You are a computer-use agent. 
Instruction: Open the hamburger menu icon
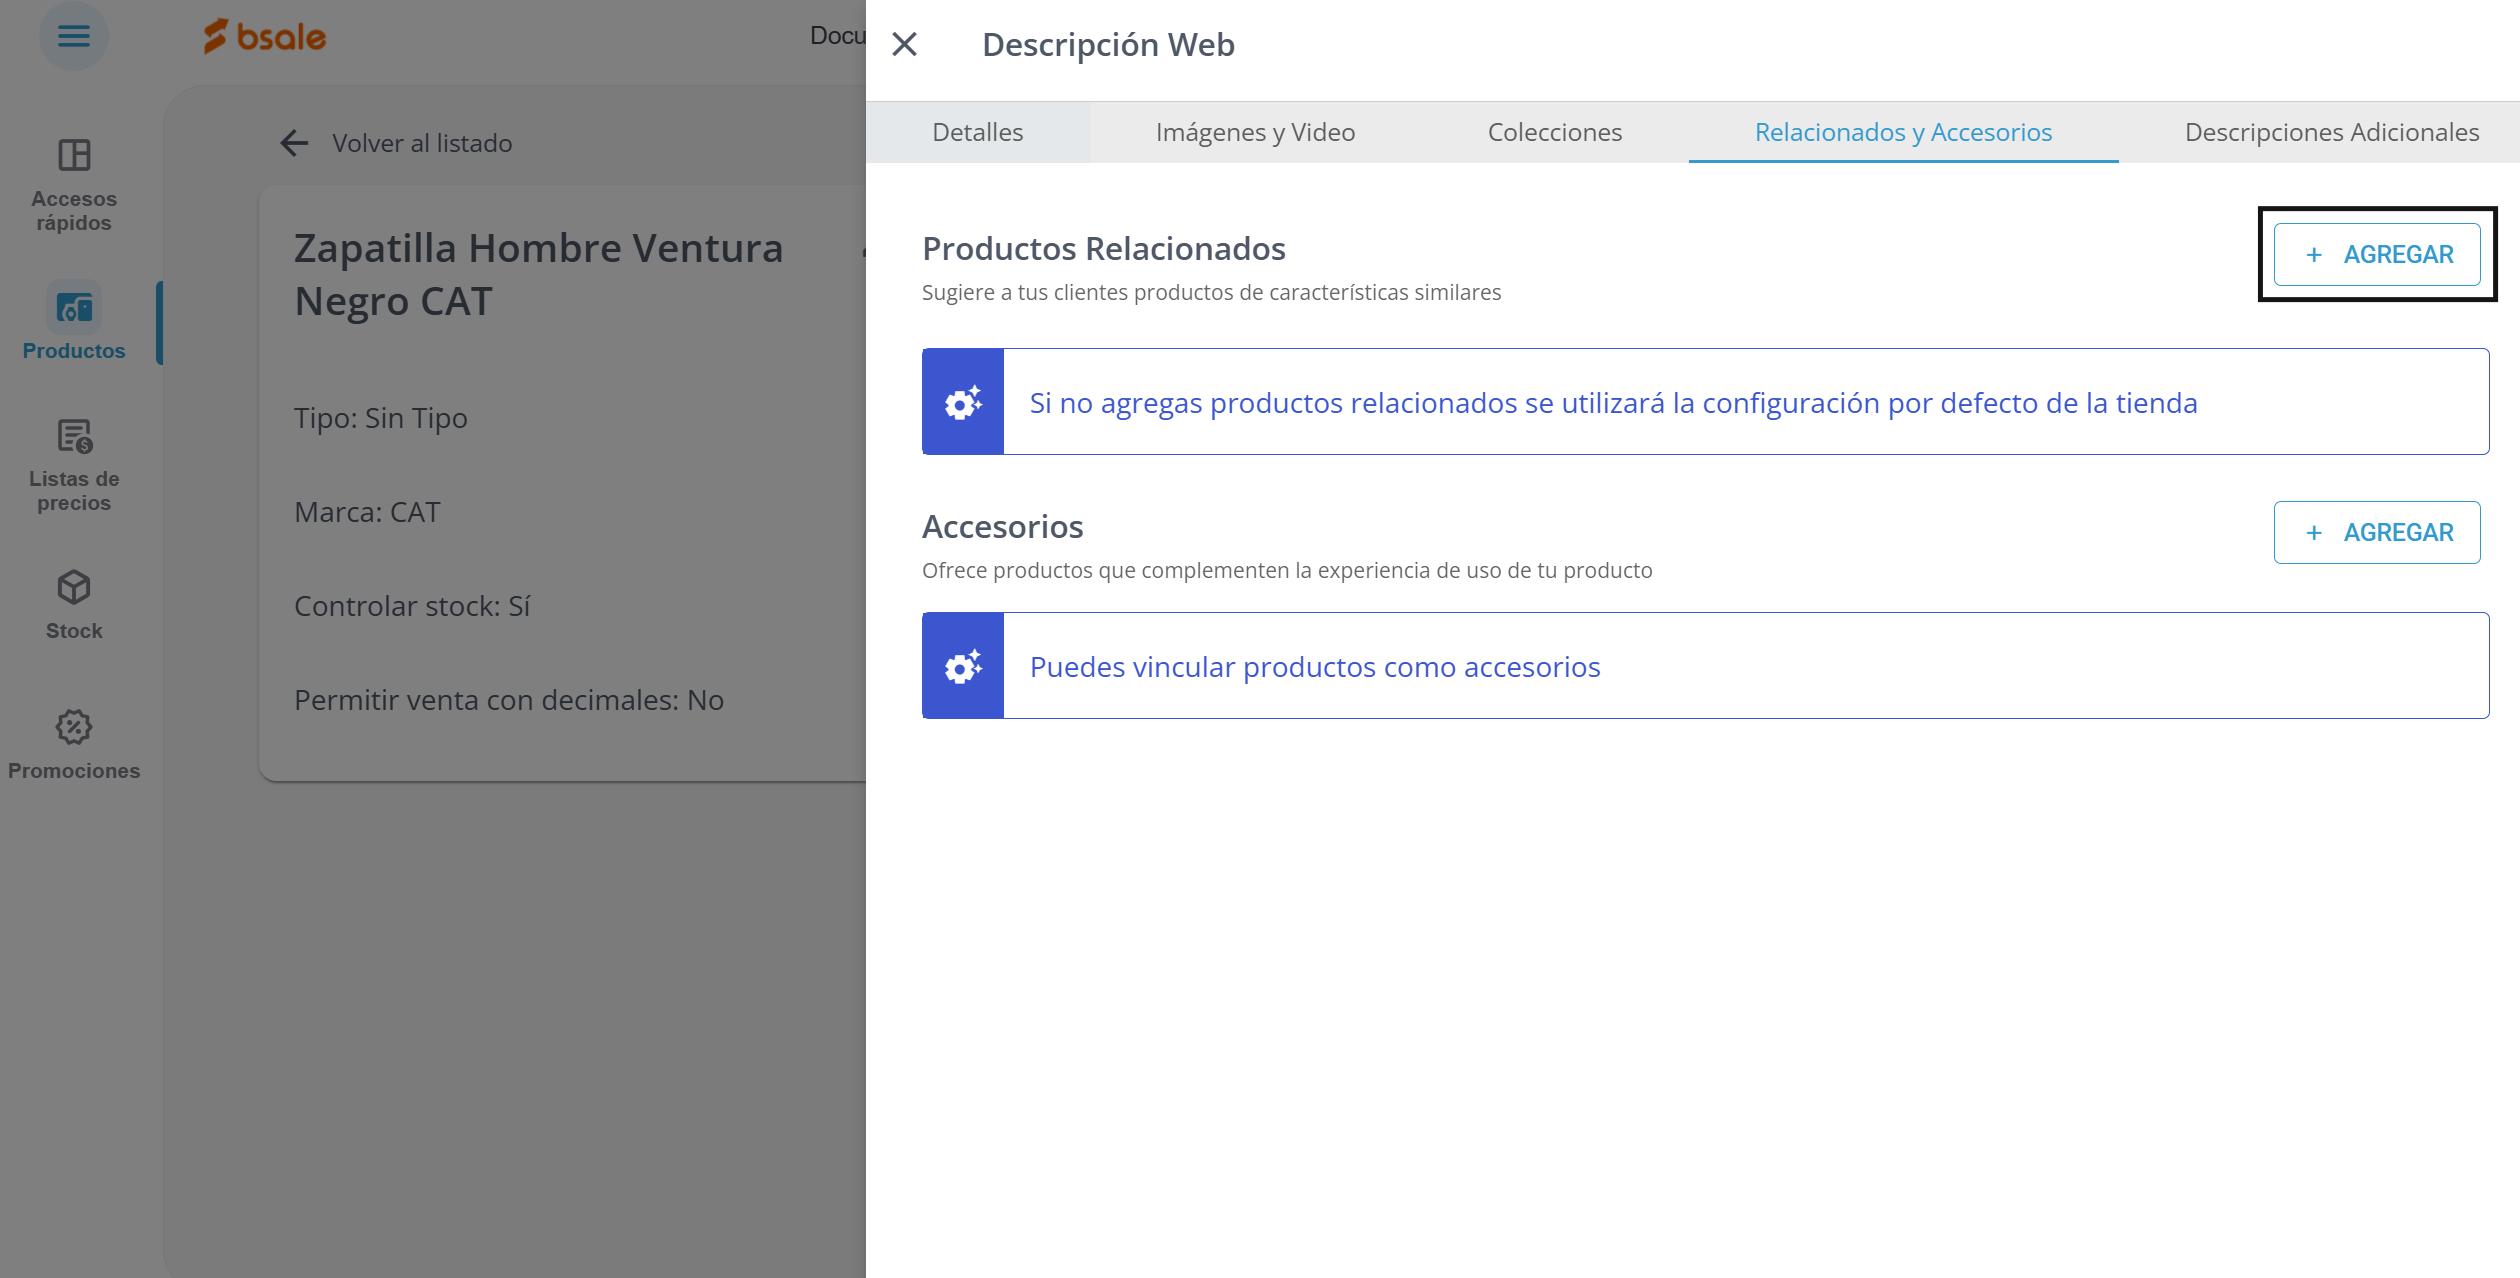point(73,37)
